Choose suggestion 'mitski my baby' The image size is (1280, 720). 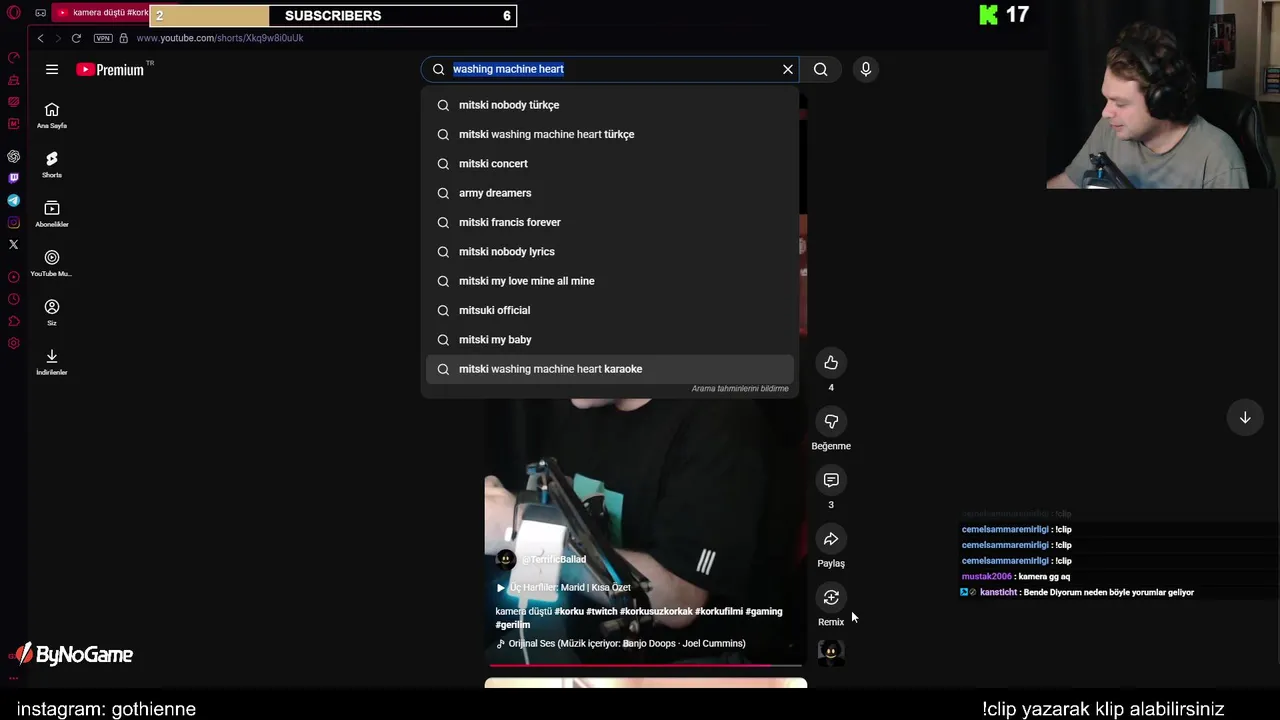(610, 340)
